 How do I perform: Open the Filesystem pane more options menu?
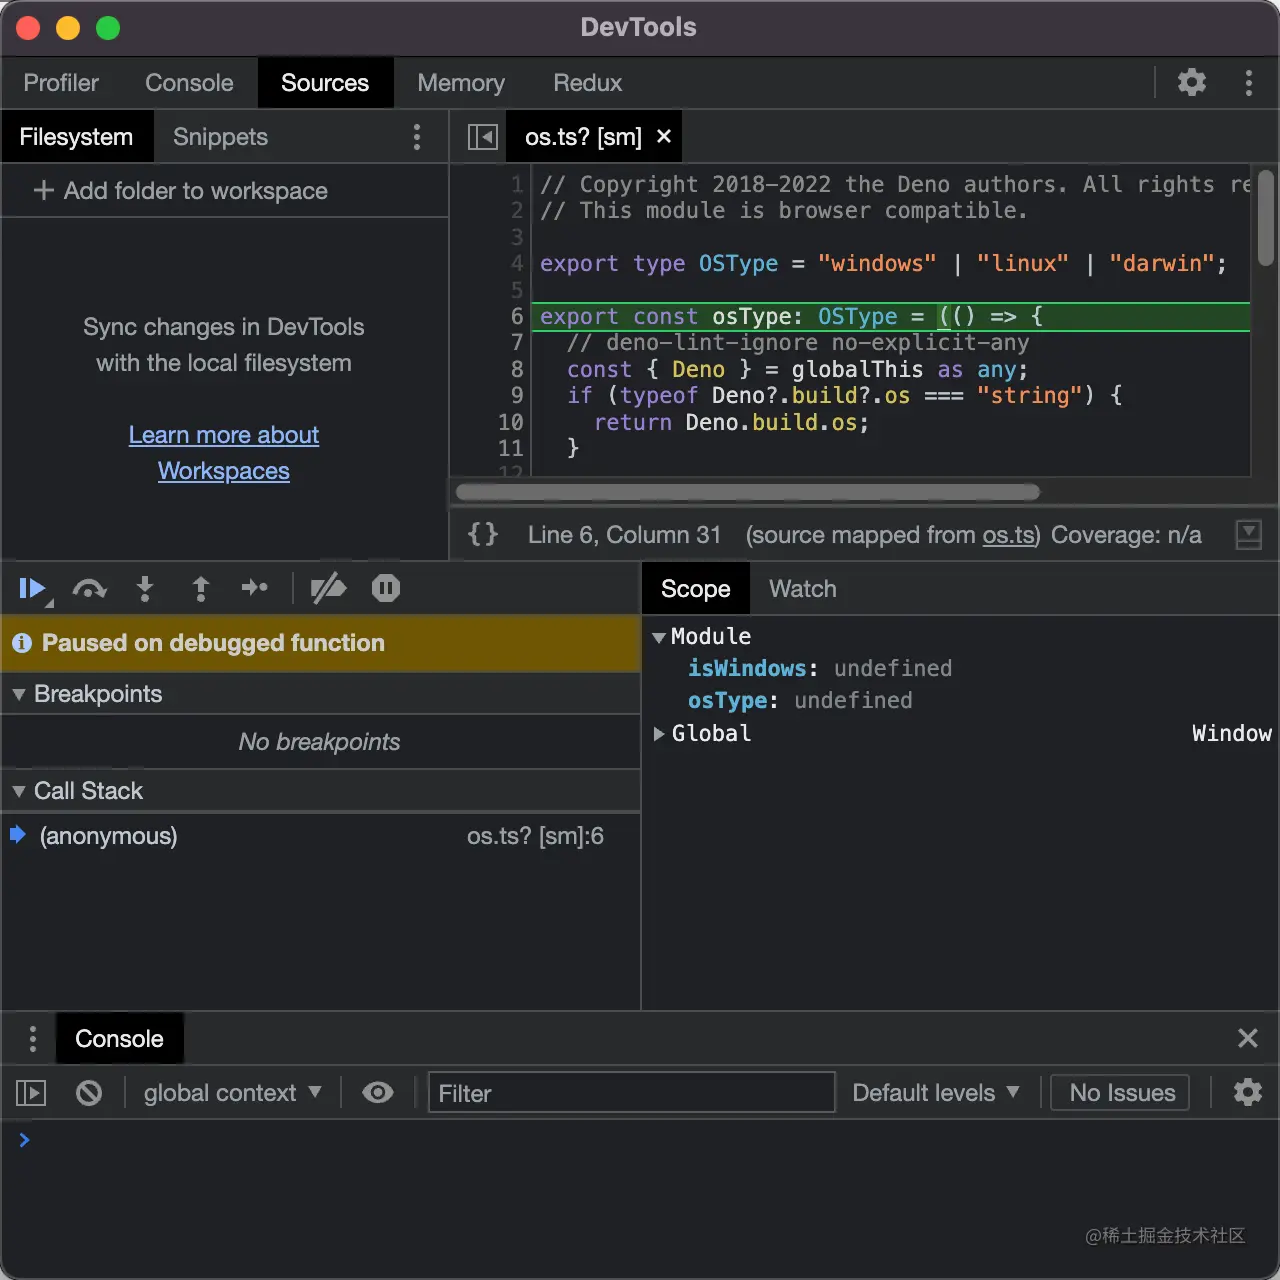pyautogui.click(x=417, y=137)
